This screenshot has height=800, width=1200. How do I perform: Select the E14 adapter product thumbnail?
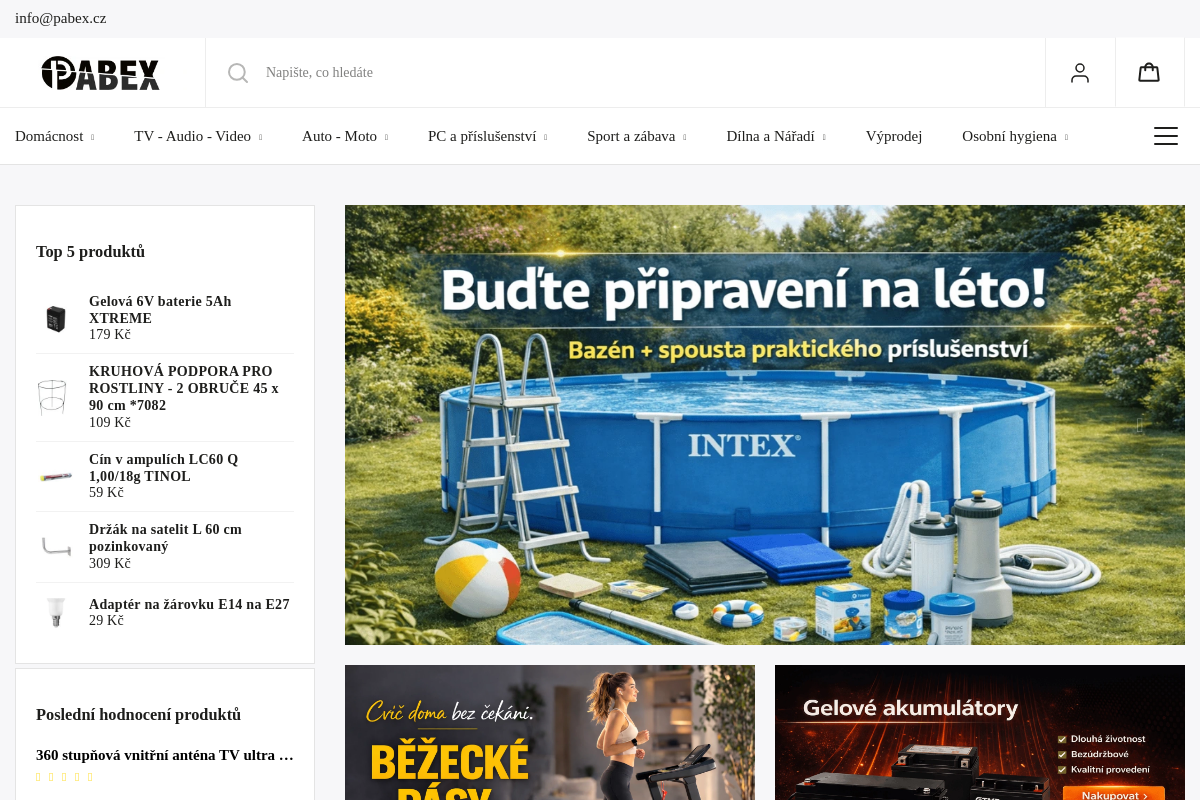pos(56,611)
